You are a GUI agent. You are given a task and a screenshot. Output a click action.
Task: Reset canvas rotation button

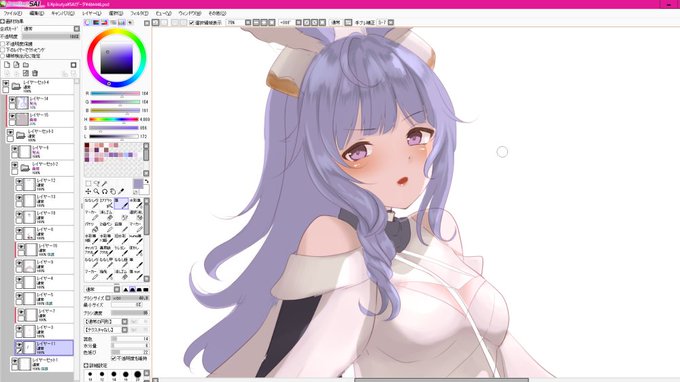(322, 23)
